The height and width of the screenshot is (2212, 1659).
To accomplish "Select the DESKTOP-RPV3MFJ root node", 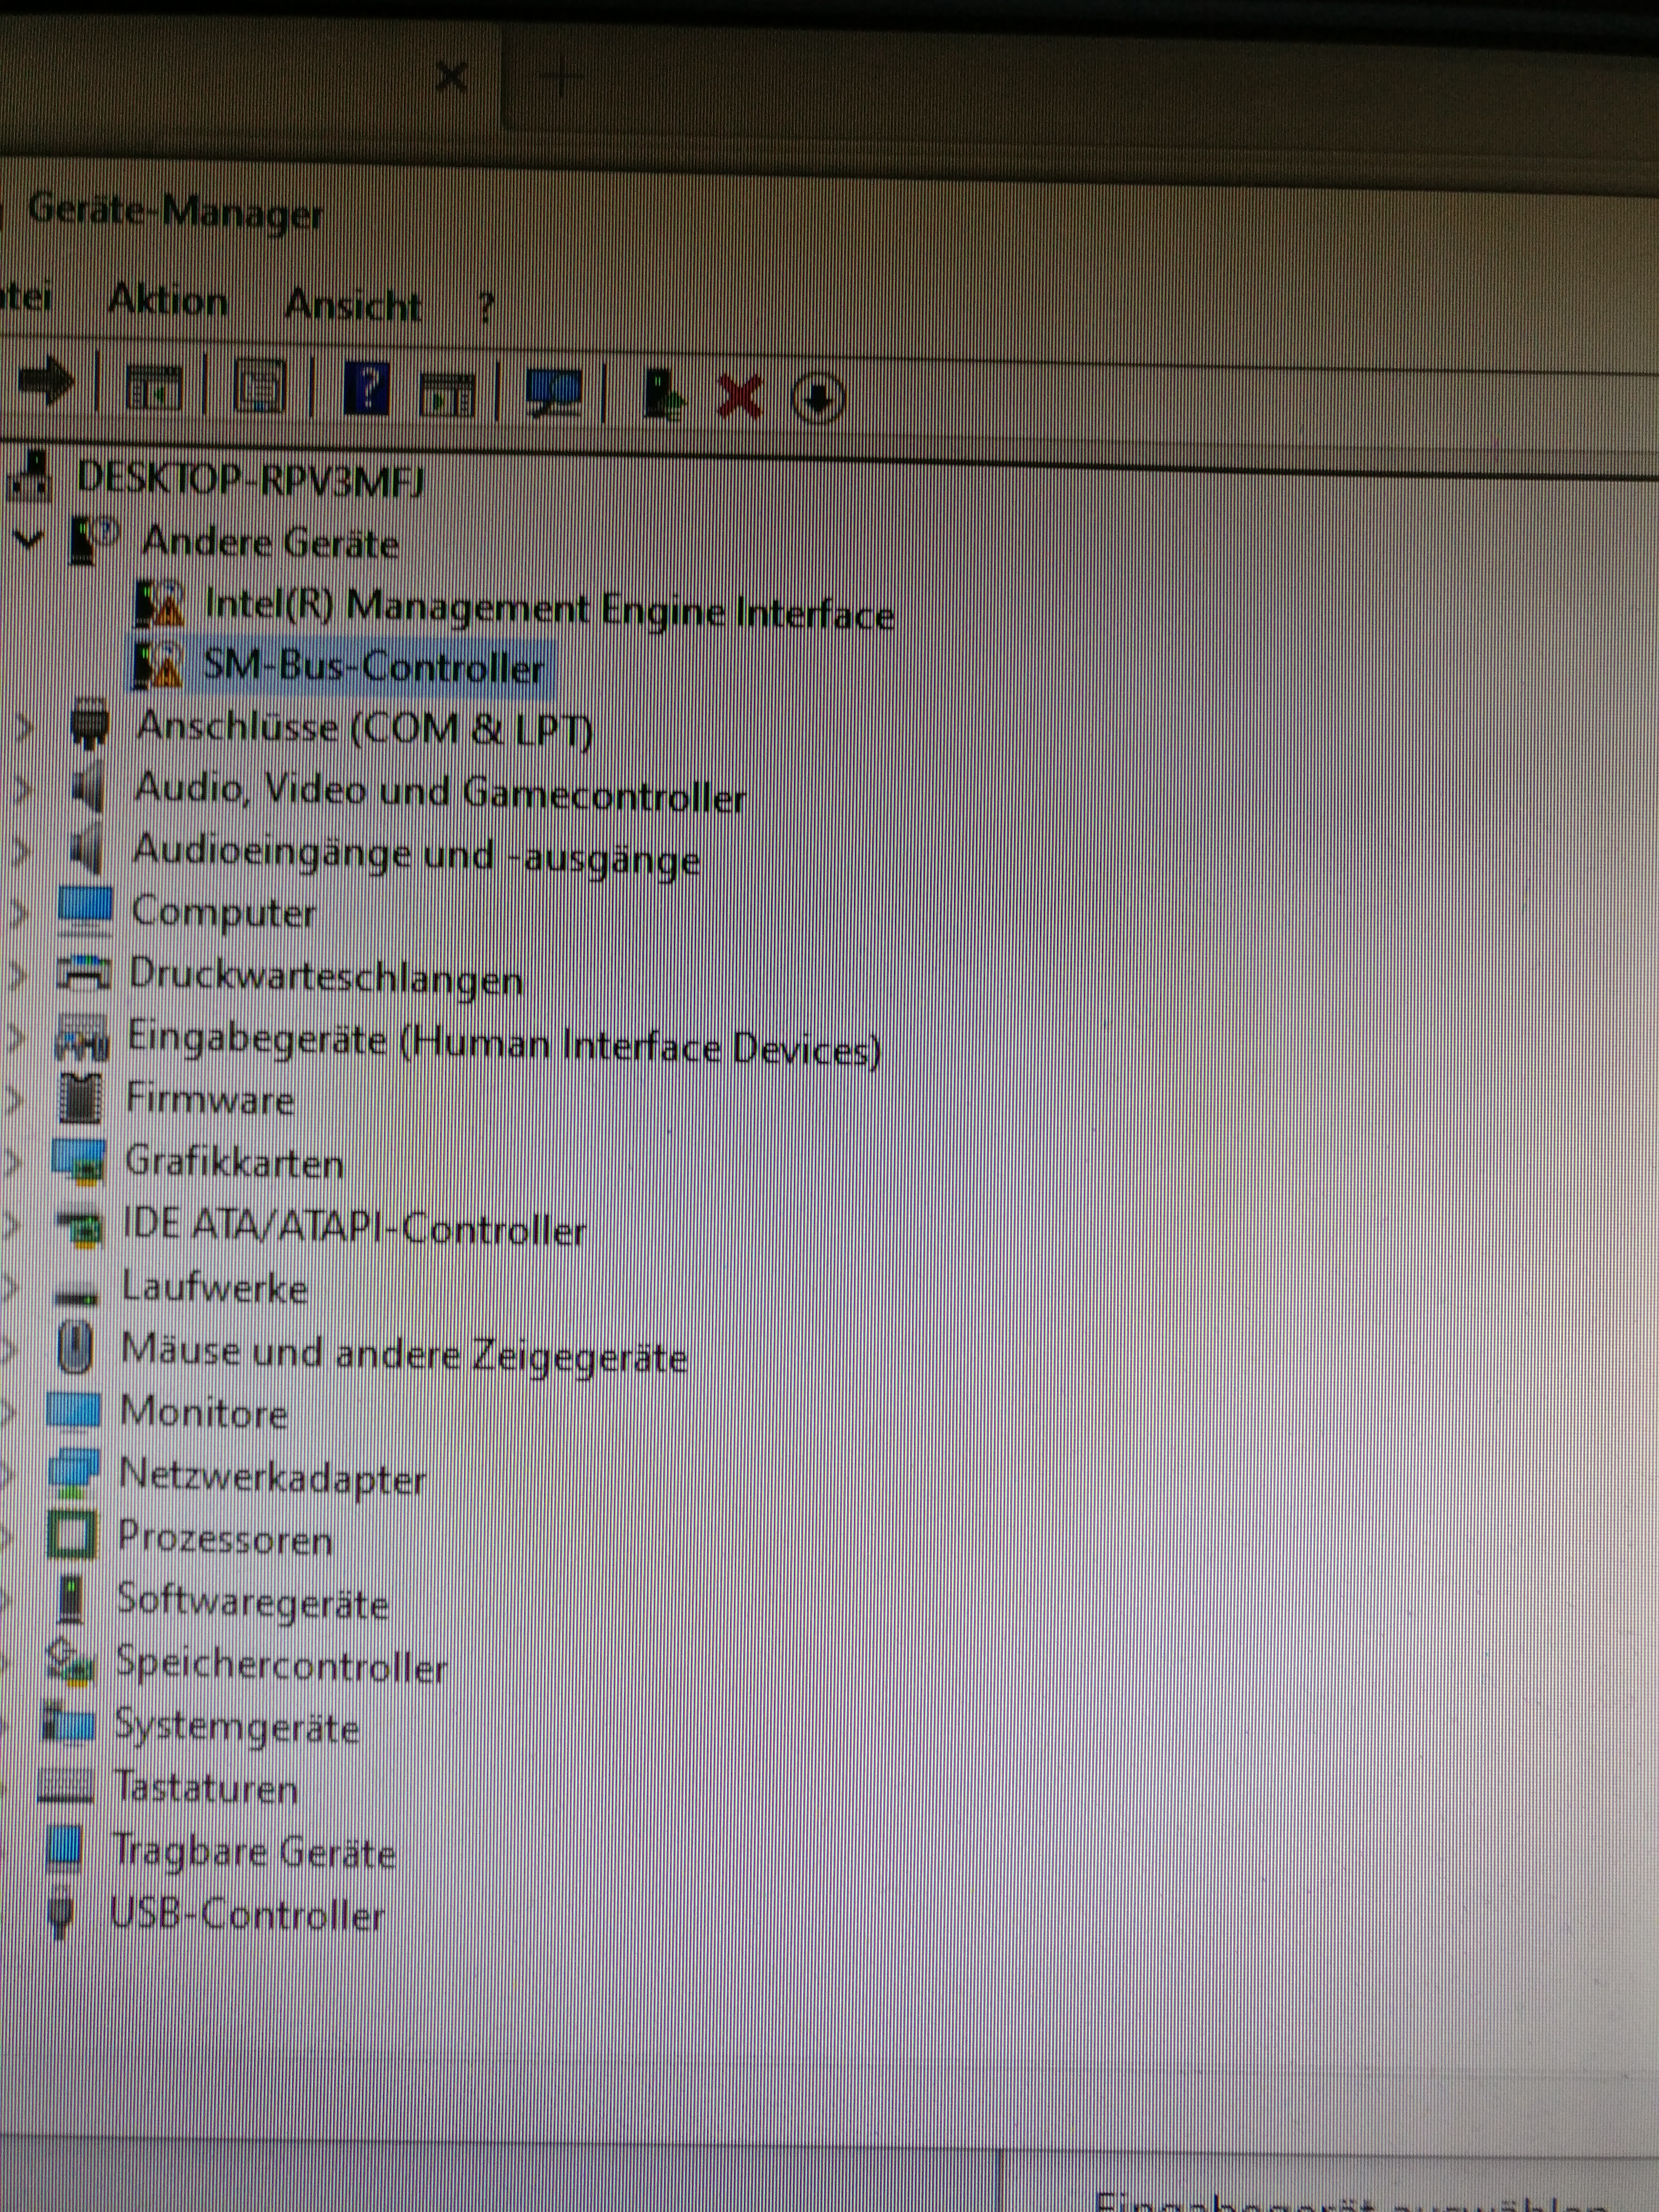I will (250, 479).
